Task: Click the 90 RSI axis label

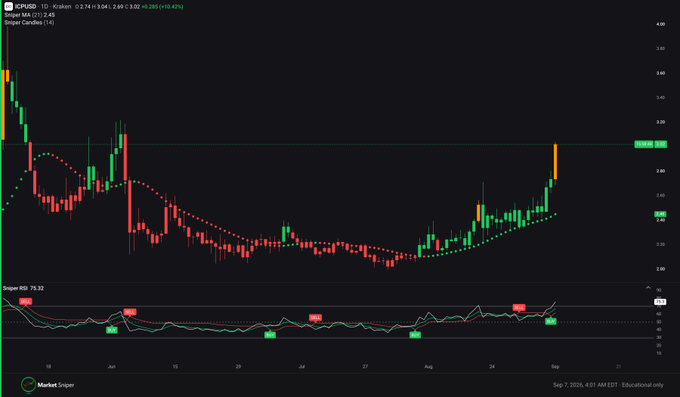Action: click(659, 290)
